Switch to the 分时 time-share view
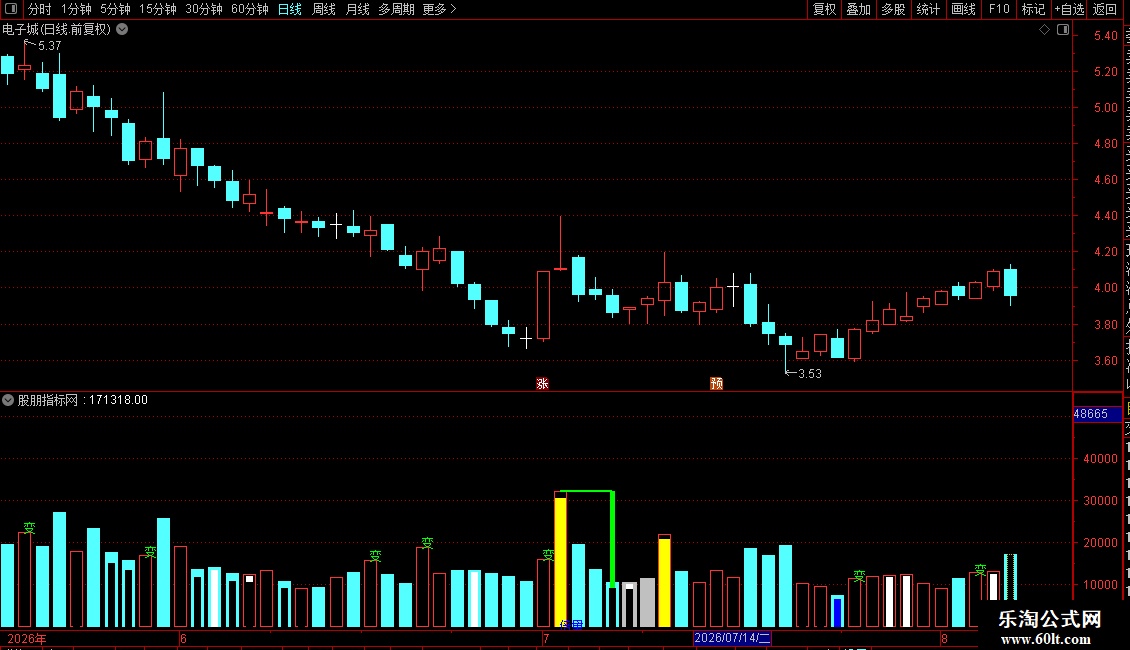Viewport: 1130px width, 650px height. click(40, 9)
